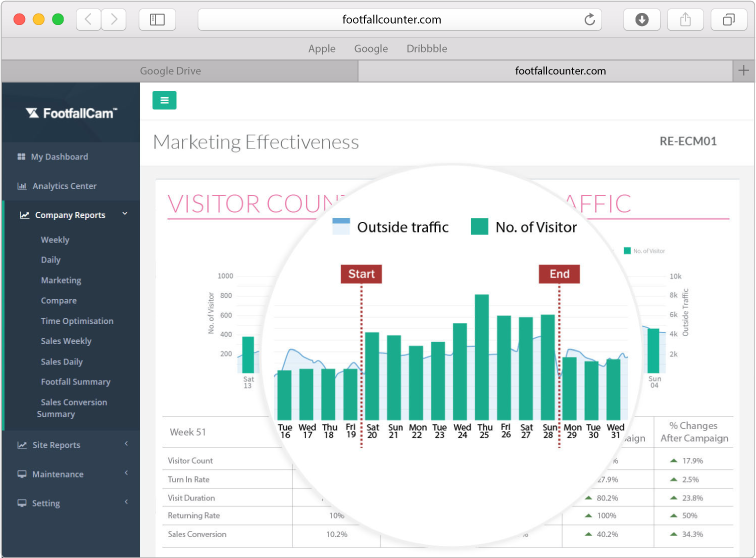Click the Safari share icon
The width and height of the screenshot is (756, 558).
click(685, 20)
